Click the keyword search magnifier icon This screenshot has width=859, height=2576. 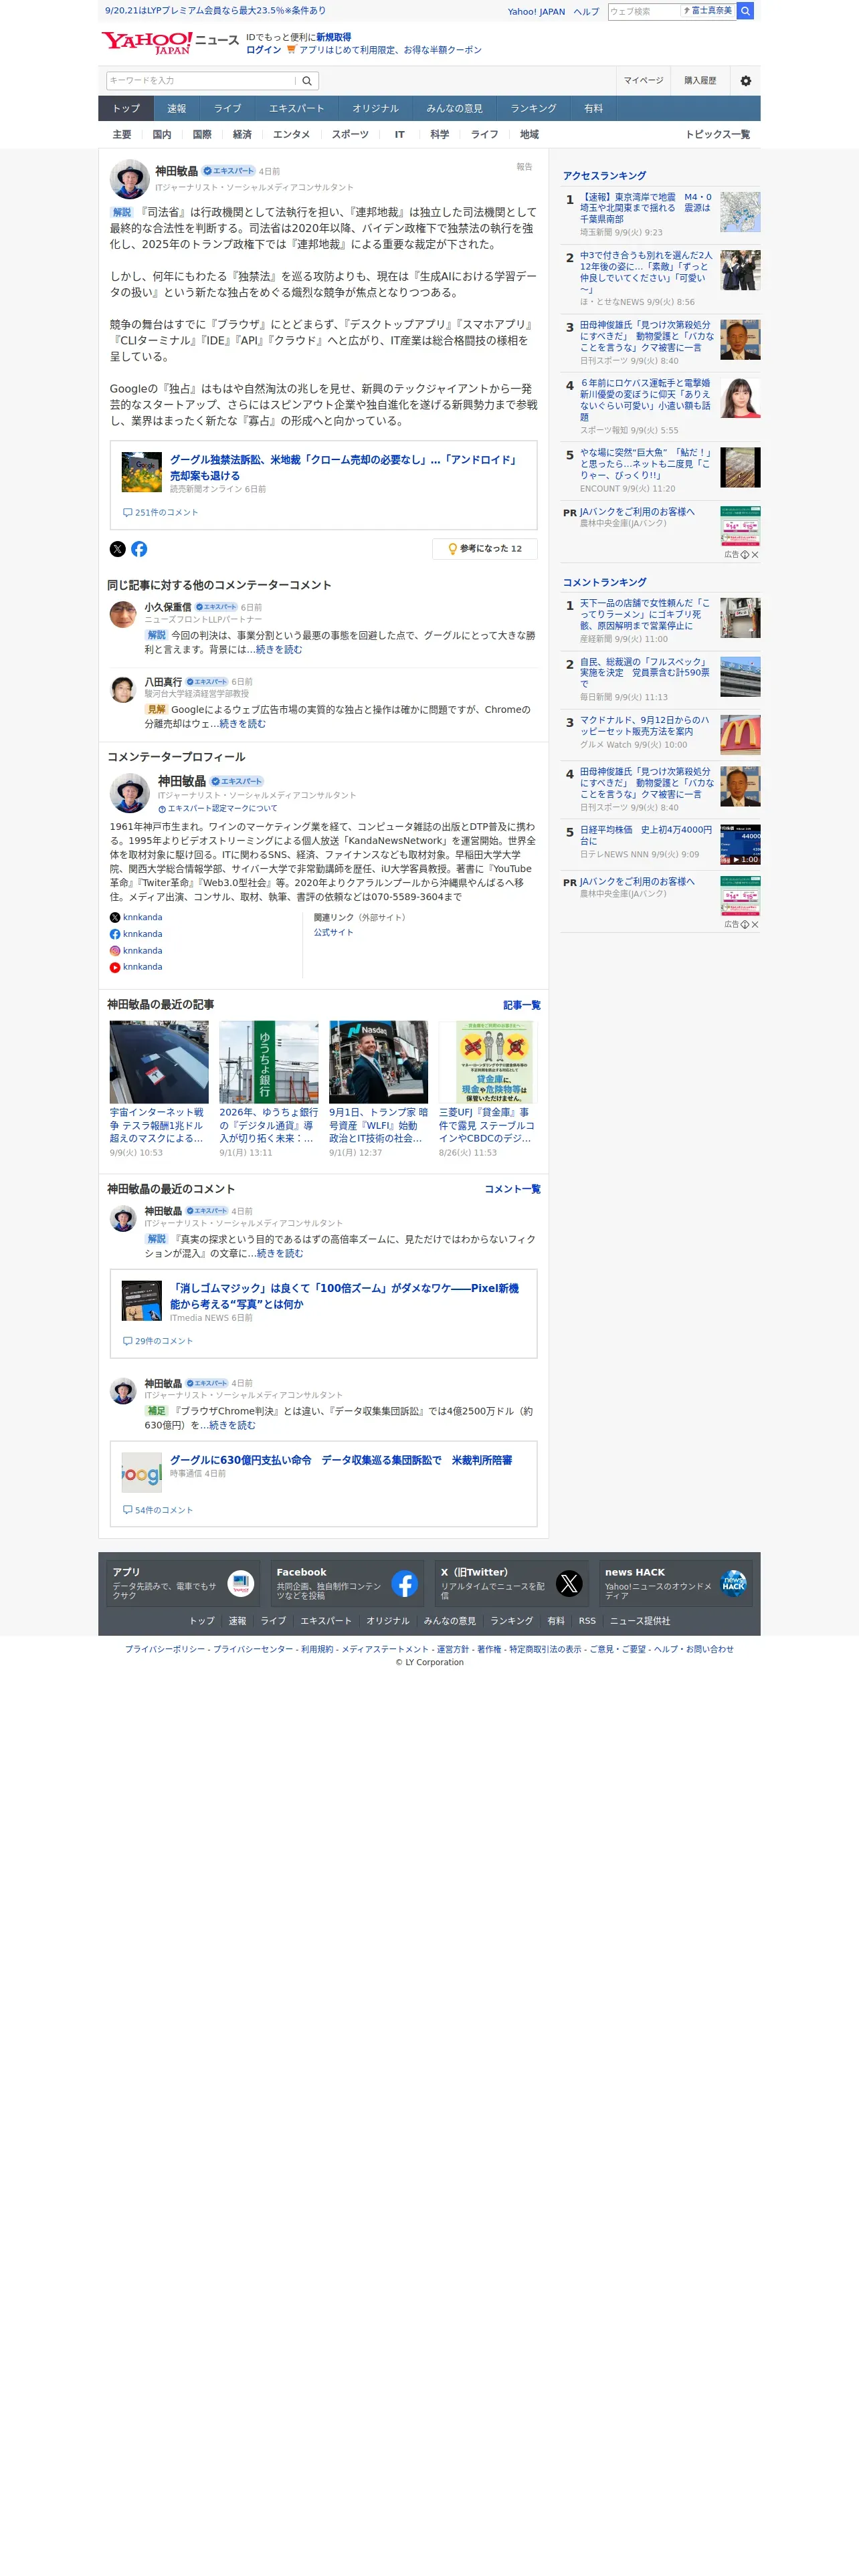307,81
